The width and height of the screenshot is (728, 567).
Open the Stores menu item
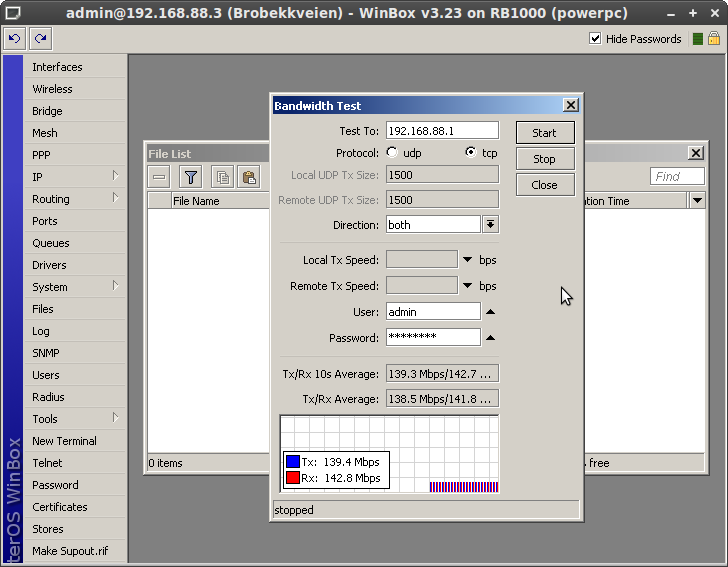pyautogui.click(x=74, y=529)
